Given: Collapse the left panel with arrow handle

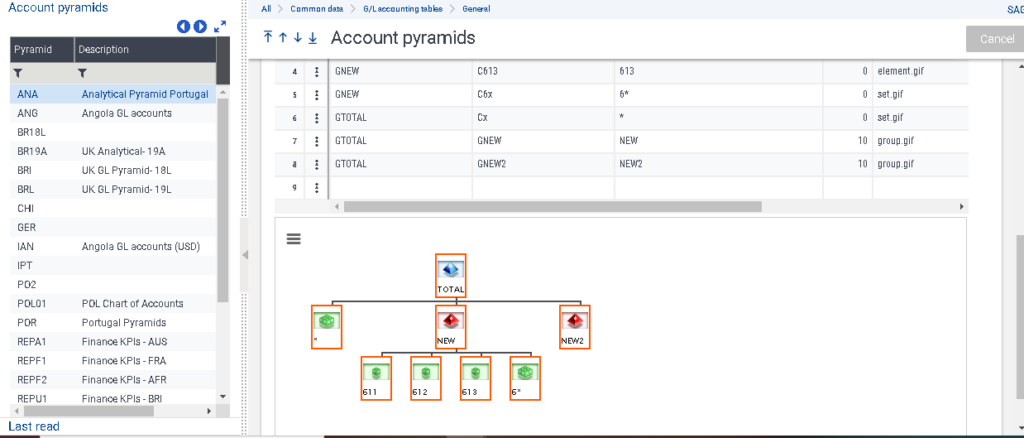Looking at the screenshot, I should (x=245, y=255).
